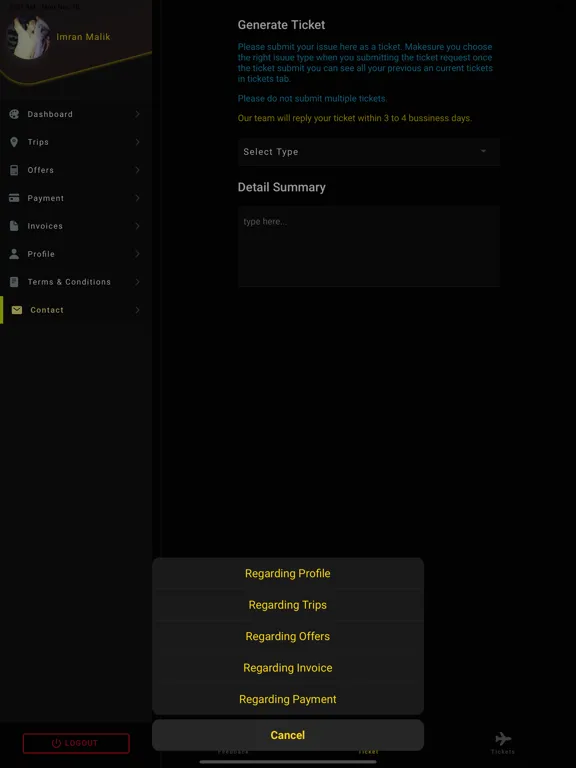Screen dimensions: 576x768
Task: Open the Profile sidebar item
Action: click(x=76, y=254)
